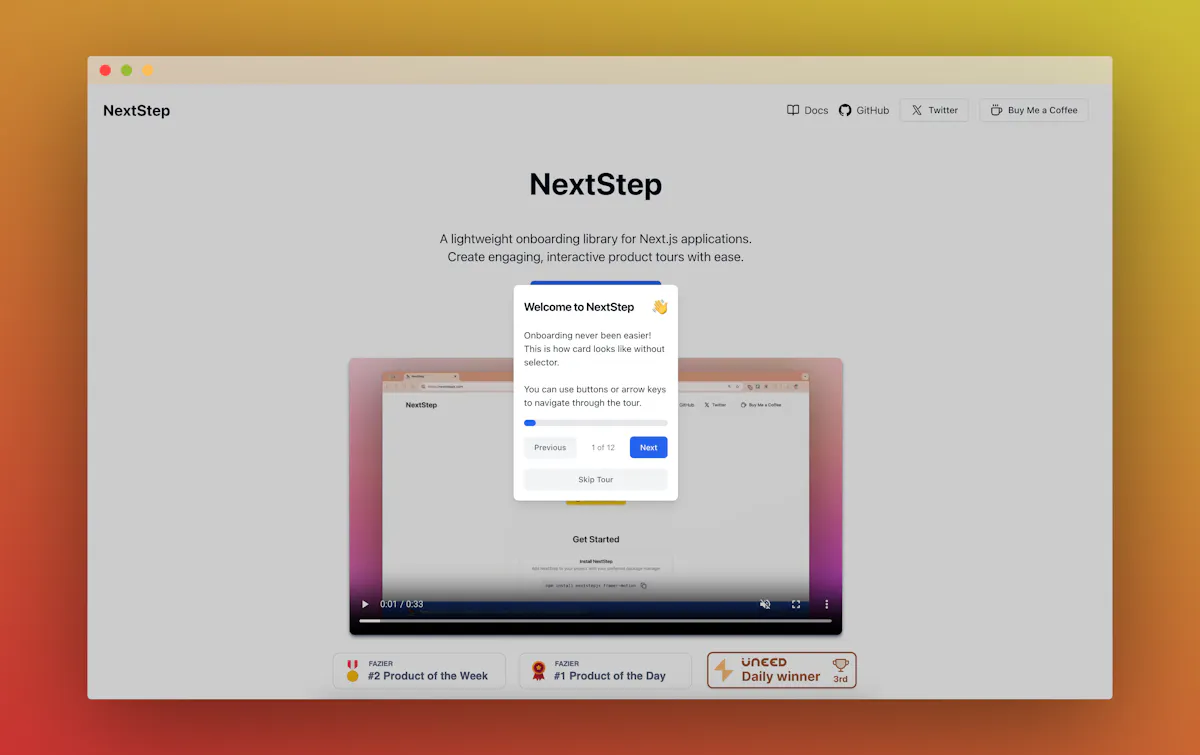This screenshot has width=1200, height=755.
Task: Click the red close window button
Action: (105, 70)
